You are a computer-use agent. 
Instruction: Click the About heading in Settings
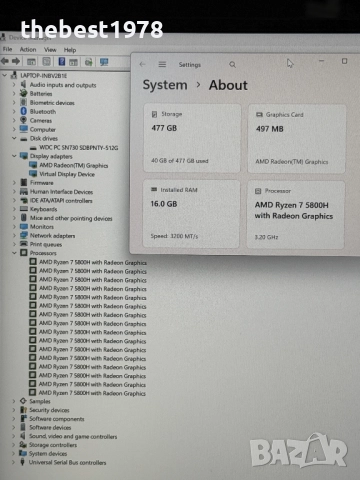click(228, 85)
